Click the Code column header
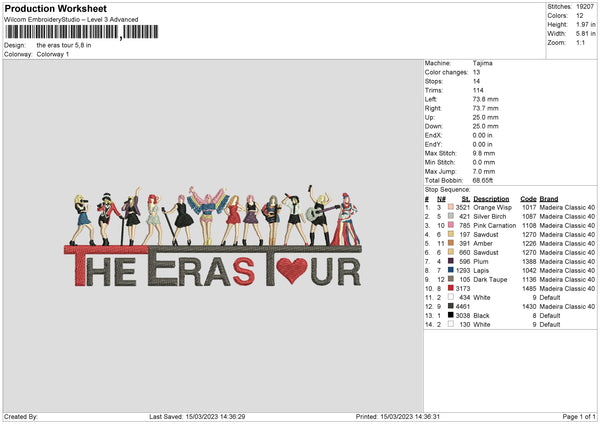The height and width of the screenshot is (424, 600). (528, 199)
